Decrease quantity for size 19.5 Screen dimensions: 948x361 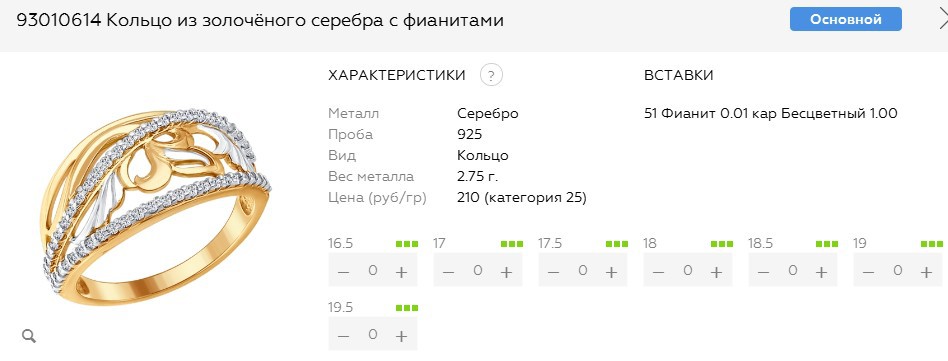[343, 336]
